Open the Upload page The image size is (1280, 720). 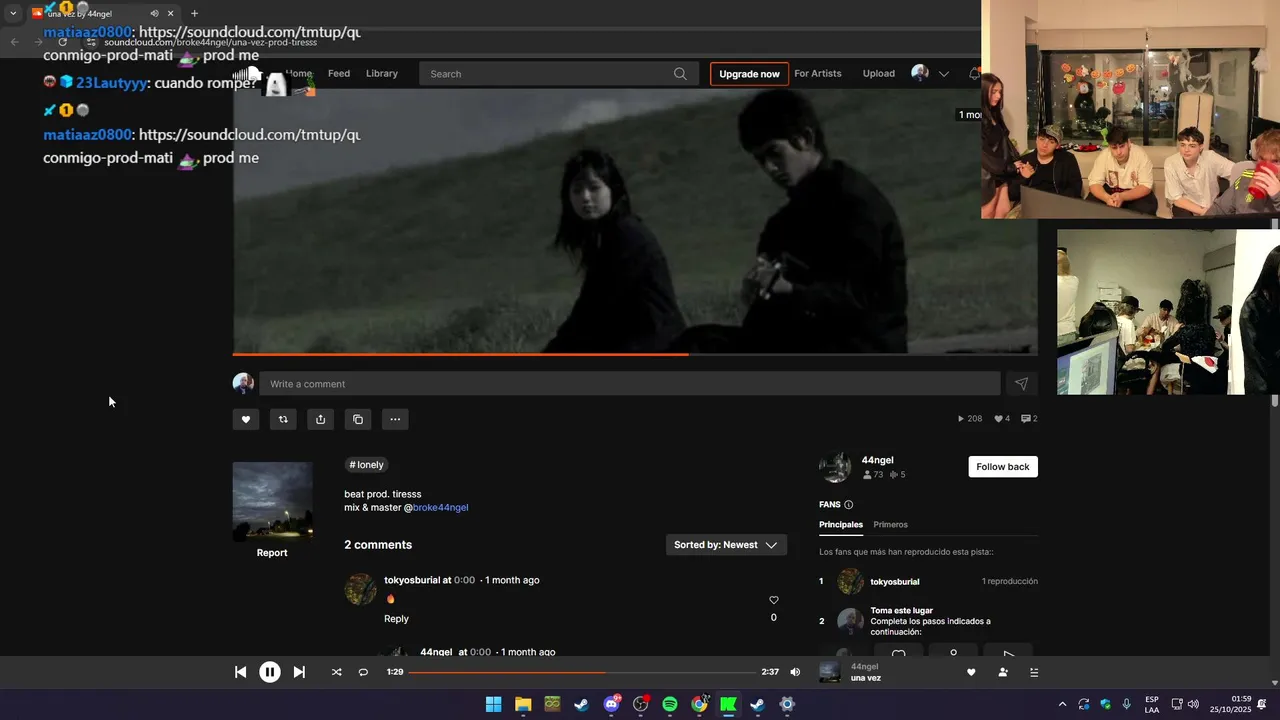coord(879,74)
